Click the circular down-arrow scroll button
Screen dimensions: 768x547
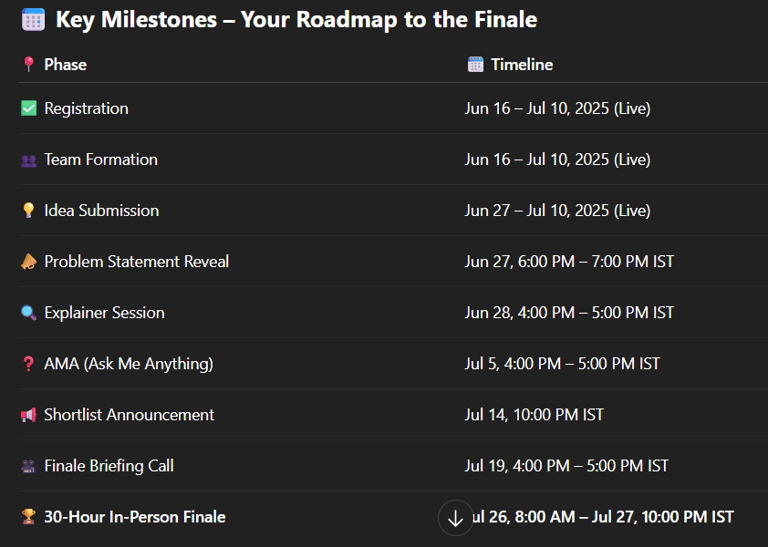point(456,518)
